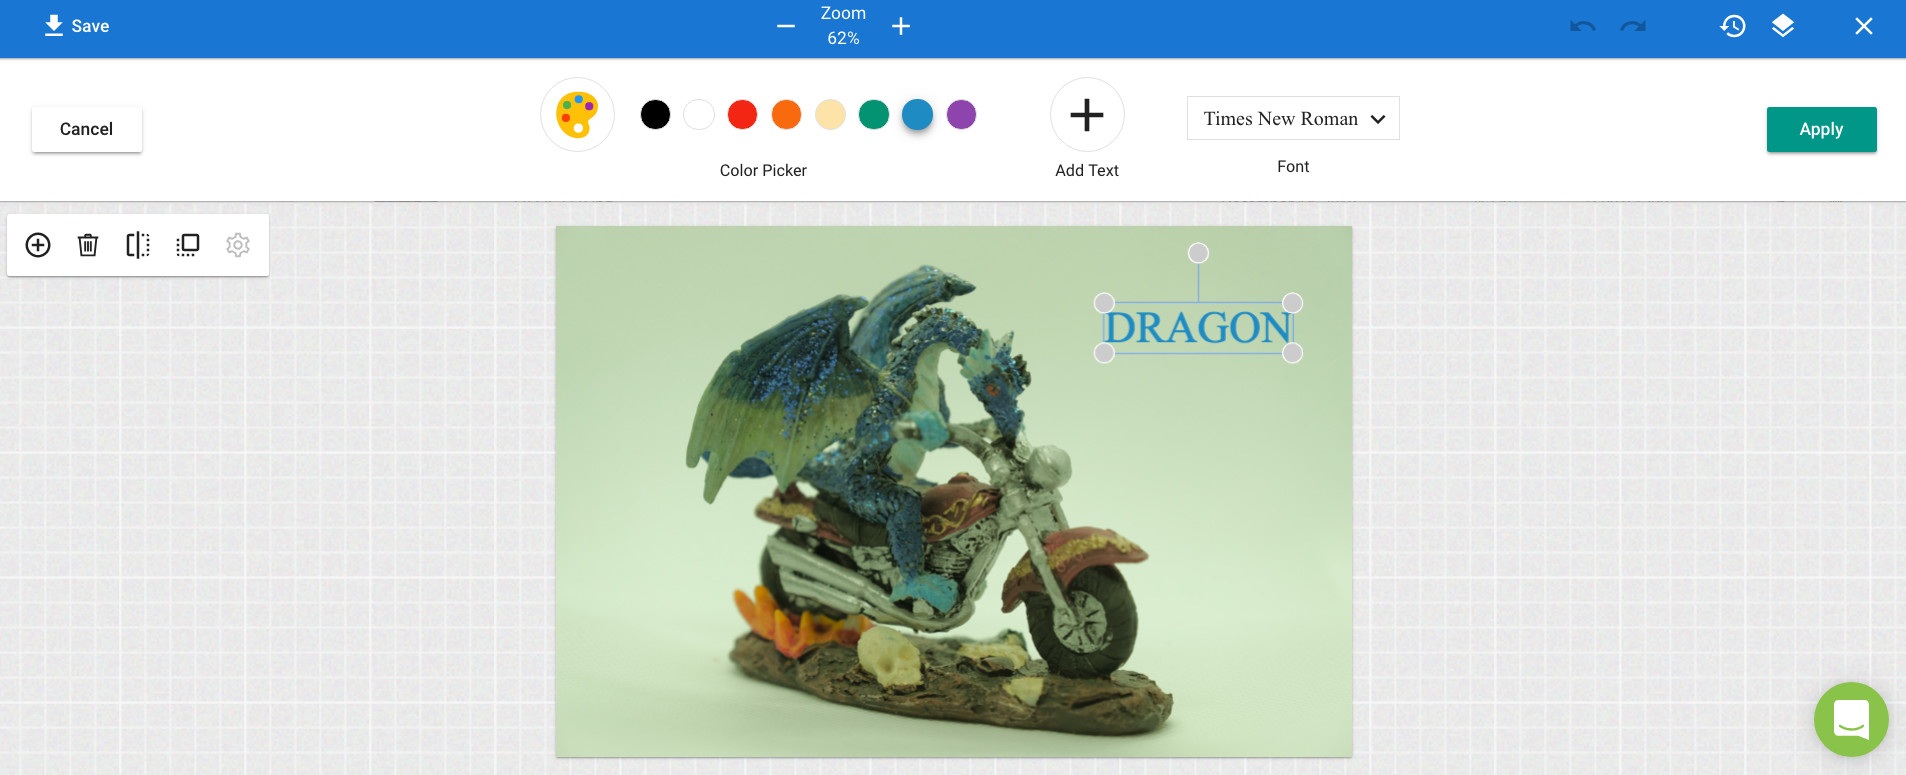The height and width of the screenshot is (775, 1906).
Task: Open the custom color palette picker
Action: [577, 115]
